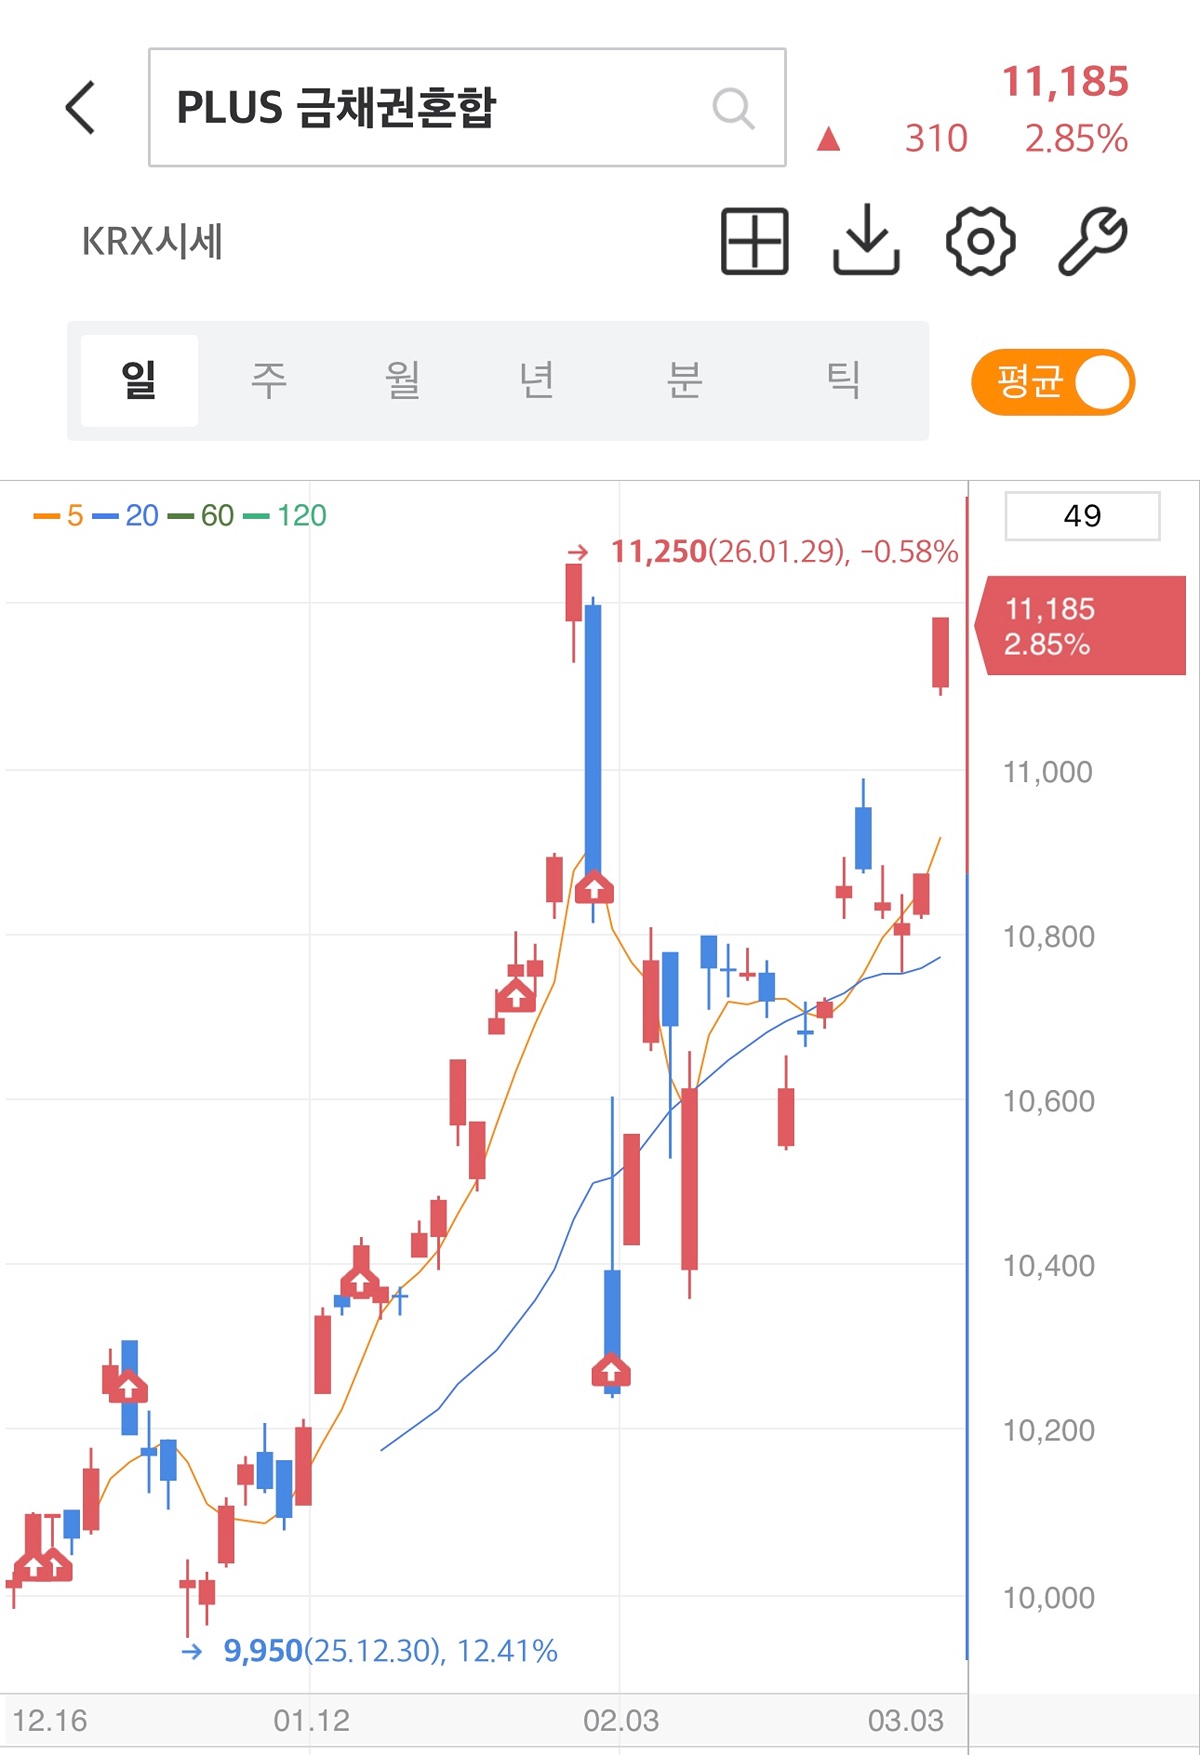
Task: Open the split chart layout icon
Action: point(755,241)
